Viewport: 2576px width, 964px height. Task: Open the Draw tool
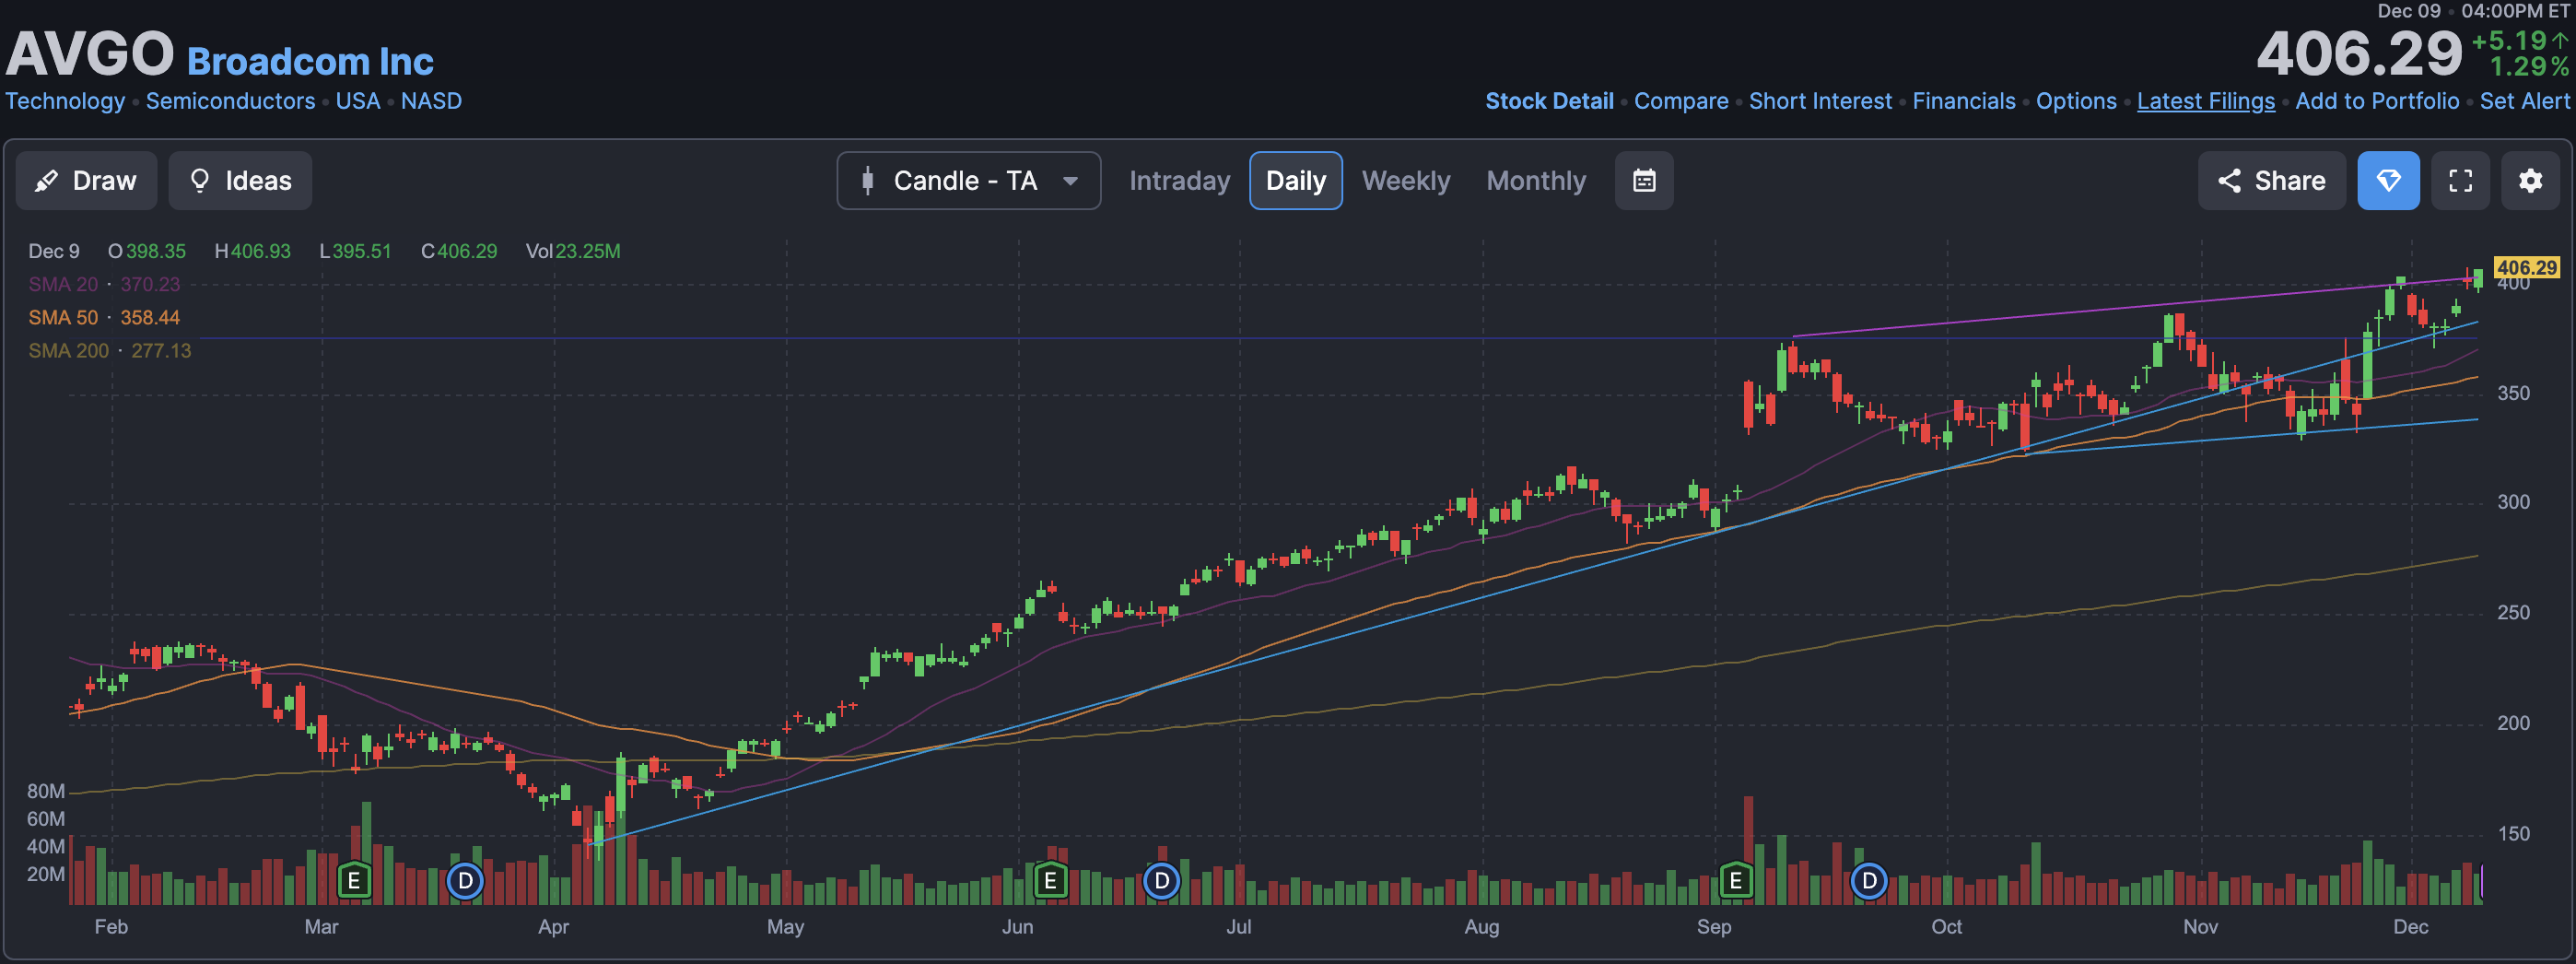[86, 181]
